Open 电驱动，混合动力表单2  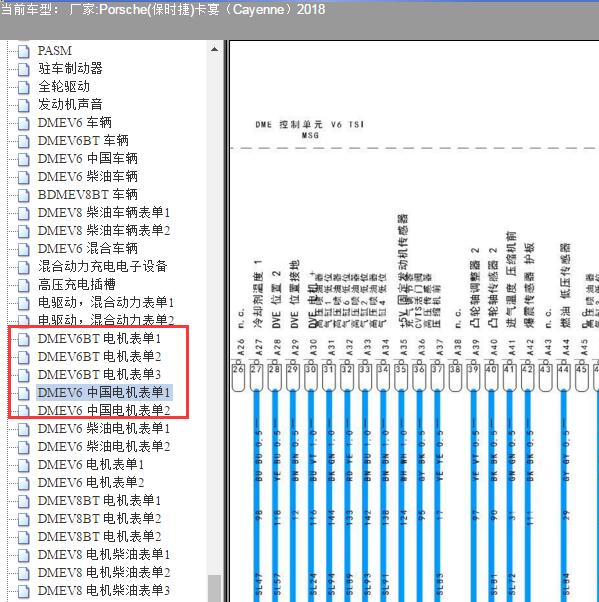(x=106, y=320)
